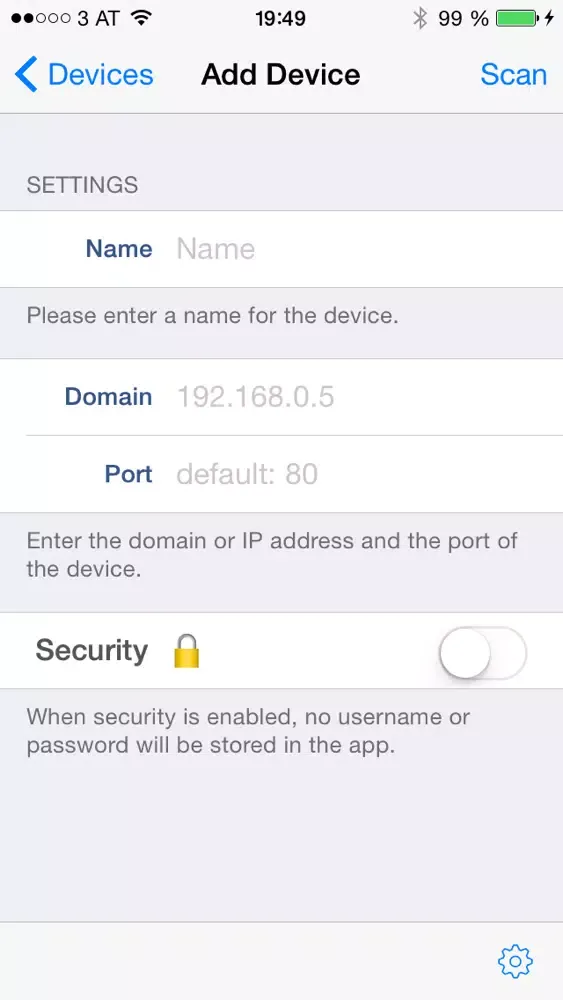563x1000 pixels.
Task: Tap the Wi-Fi status icon
Action: pos(140,18)
